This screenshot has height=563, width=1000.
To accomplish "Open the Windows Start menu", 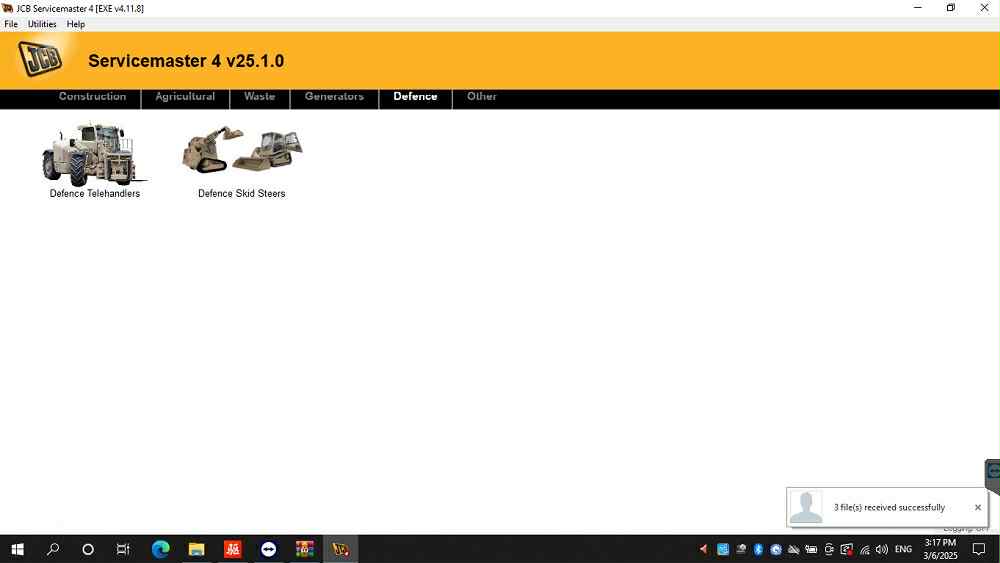I will [x=18, y=549].
